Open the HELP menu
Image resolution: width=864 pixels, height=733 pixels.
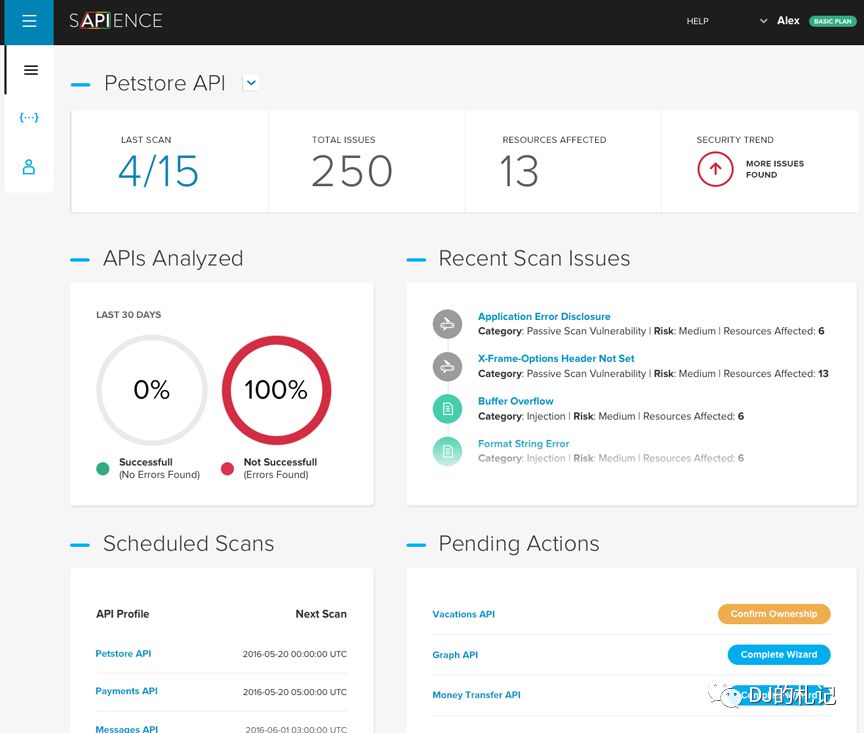click(x=697, y=21)
